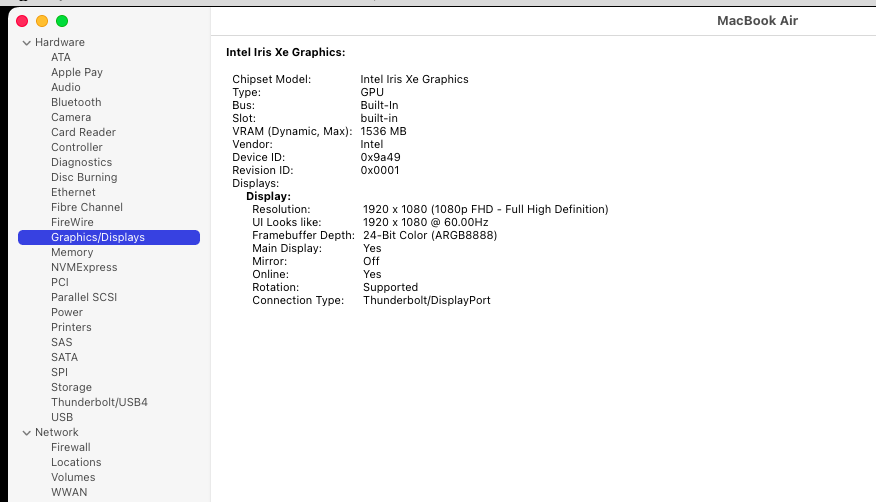
Task: Open Apple Pay hardware info
Action: pyautogui.click(x=77, y=72)
